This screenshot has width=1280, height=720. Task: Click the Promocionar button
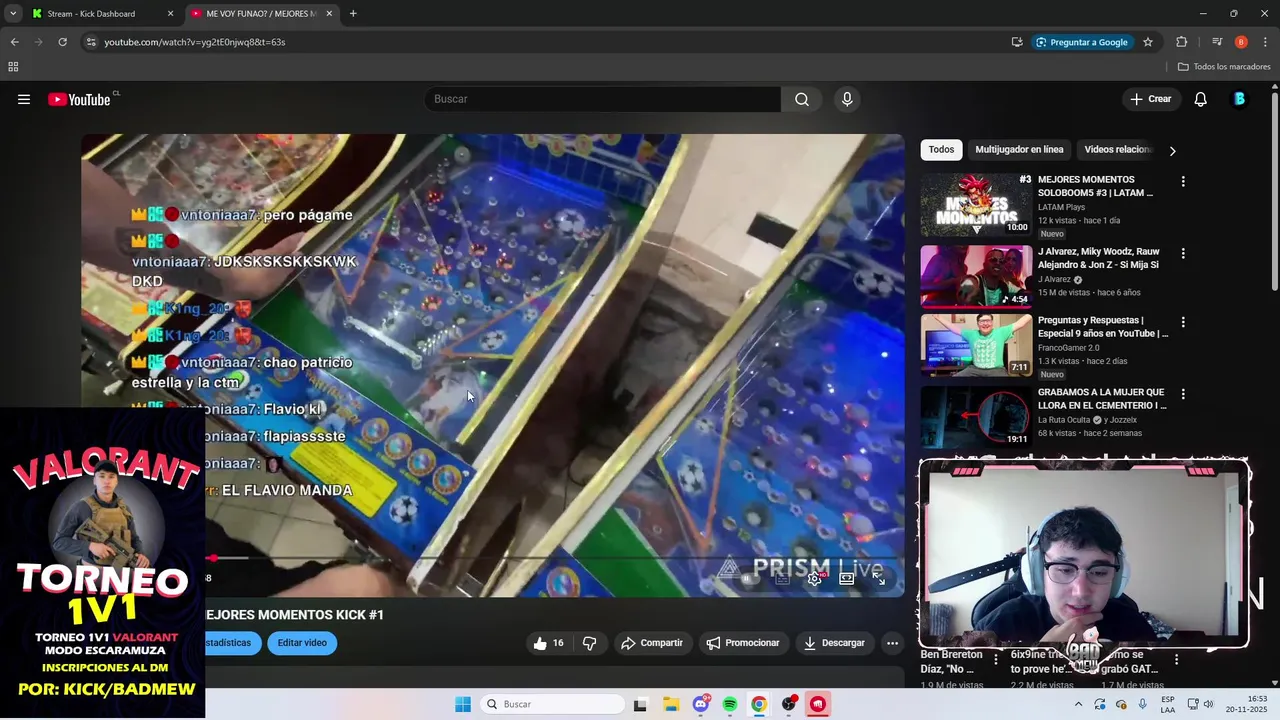[x=742, y=643]
